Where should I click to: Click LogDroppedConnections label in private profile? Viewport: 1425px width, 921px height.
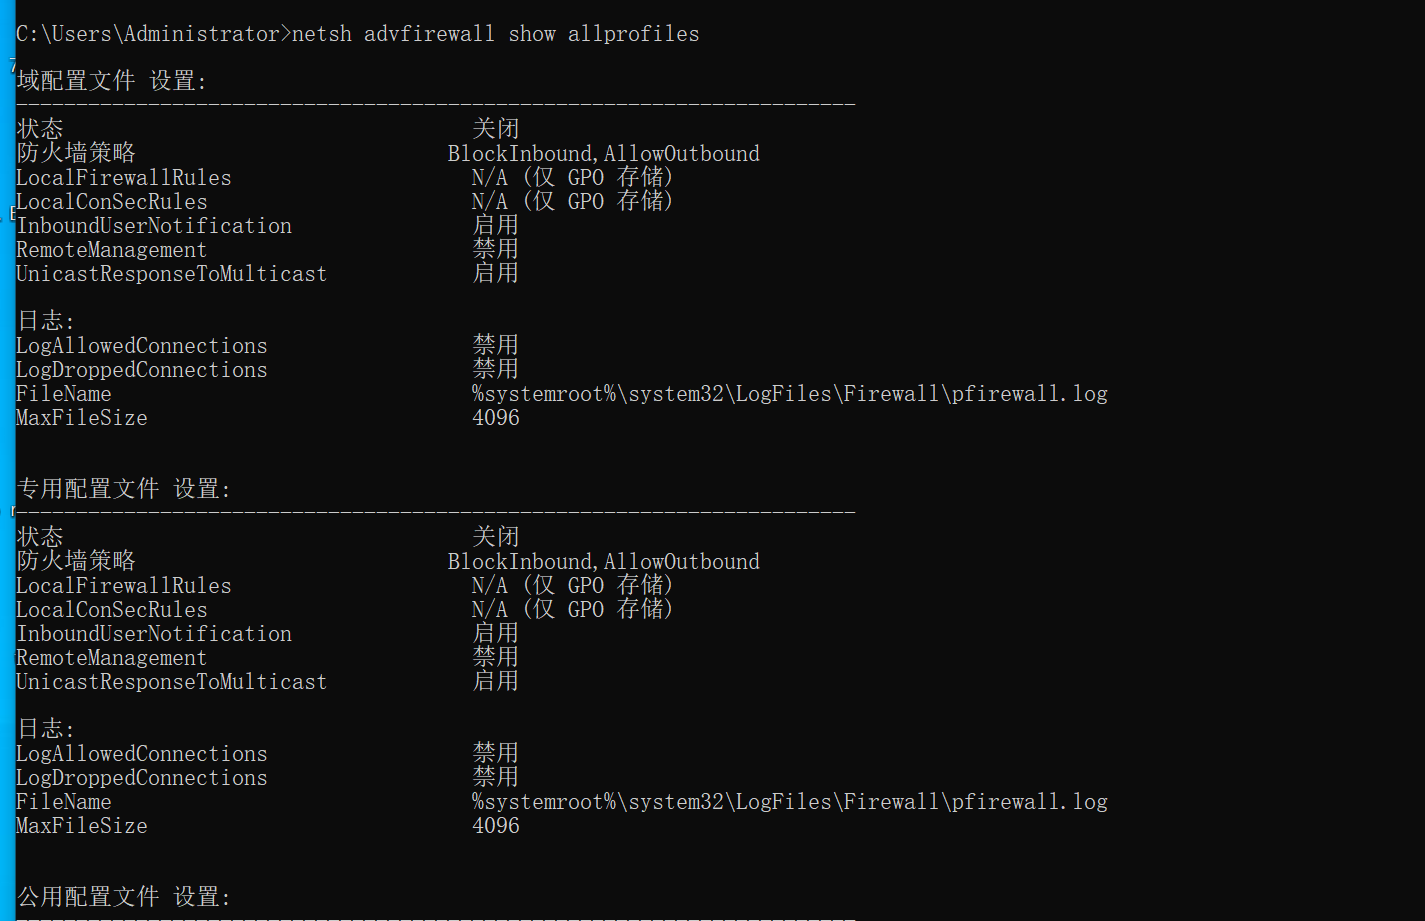tap(142, 778)
